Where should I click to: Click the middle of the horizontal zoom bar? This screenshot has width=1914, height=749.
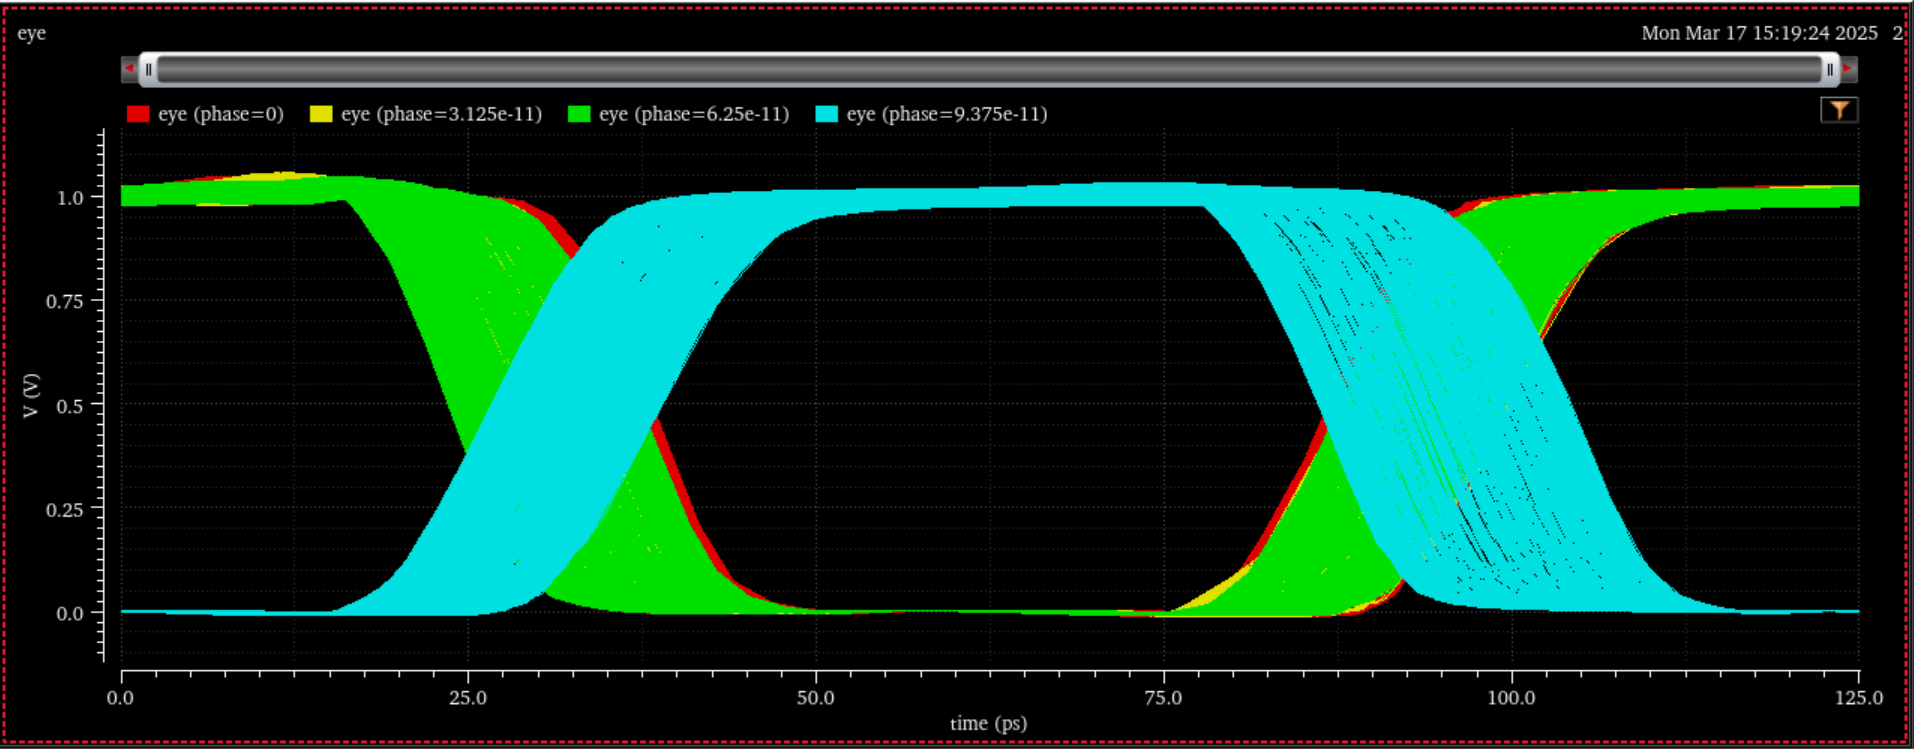(x=989, y=69)
